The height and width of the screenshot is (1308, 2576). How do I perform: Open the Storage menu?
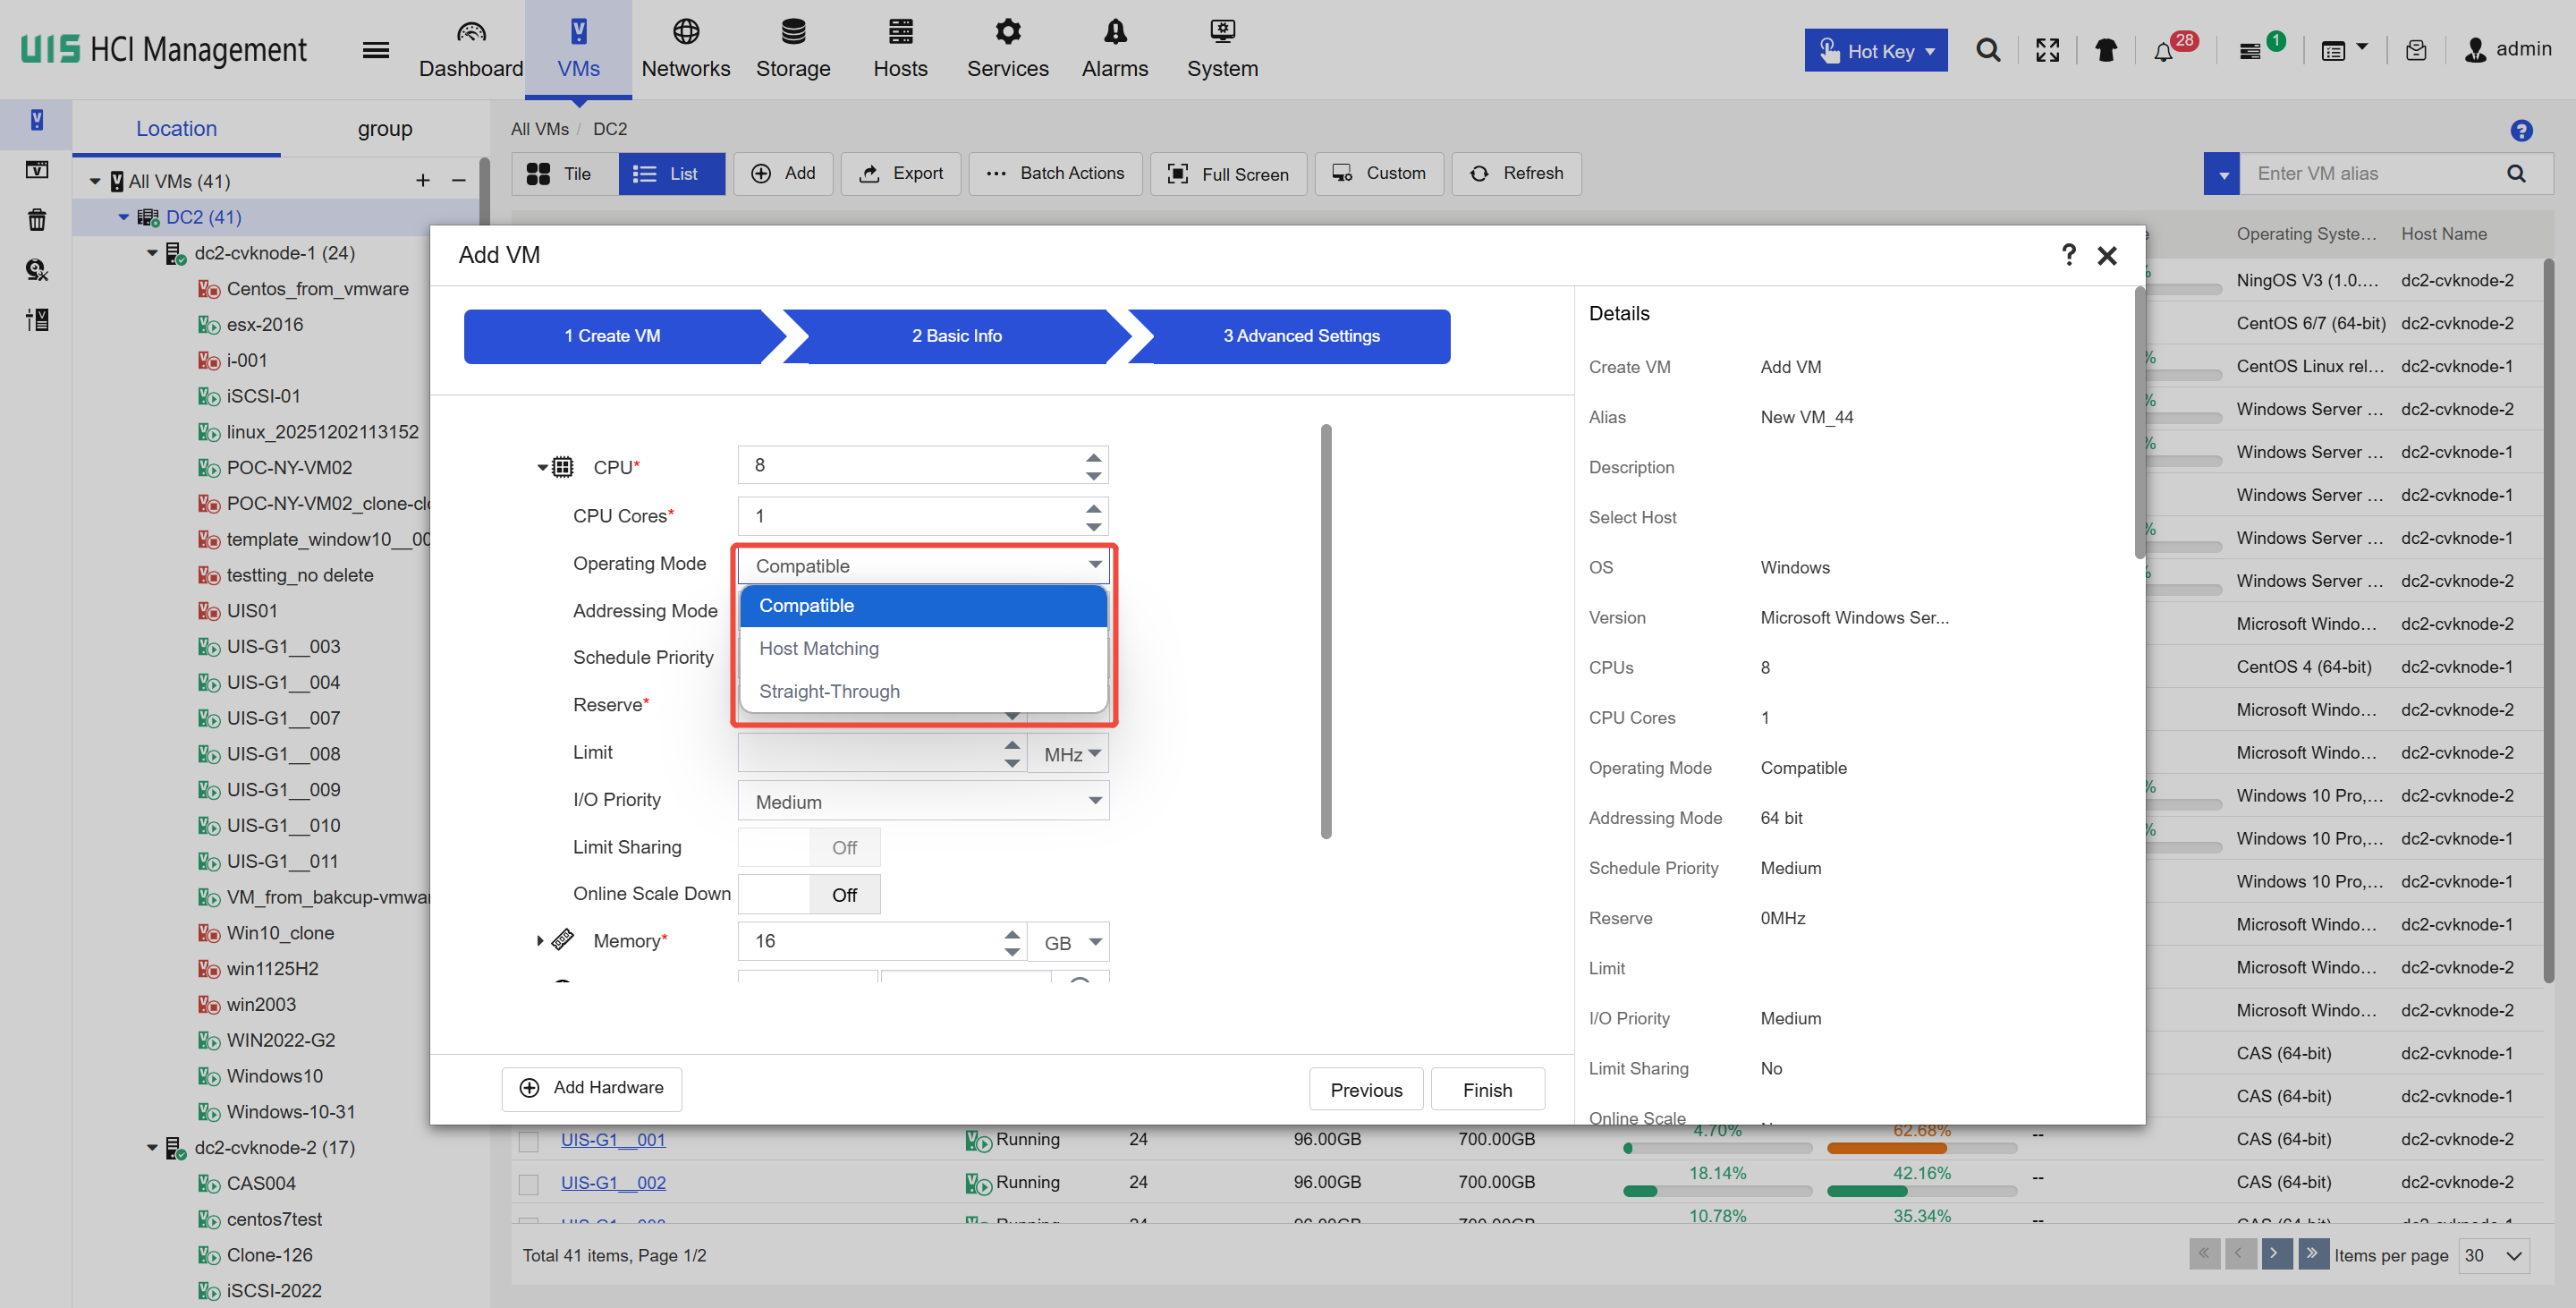click(792, 49)
